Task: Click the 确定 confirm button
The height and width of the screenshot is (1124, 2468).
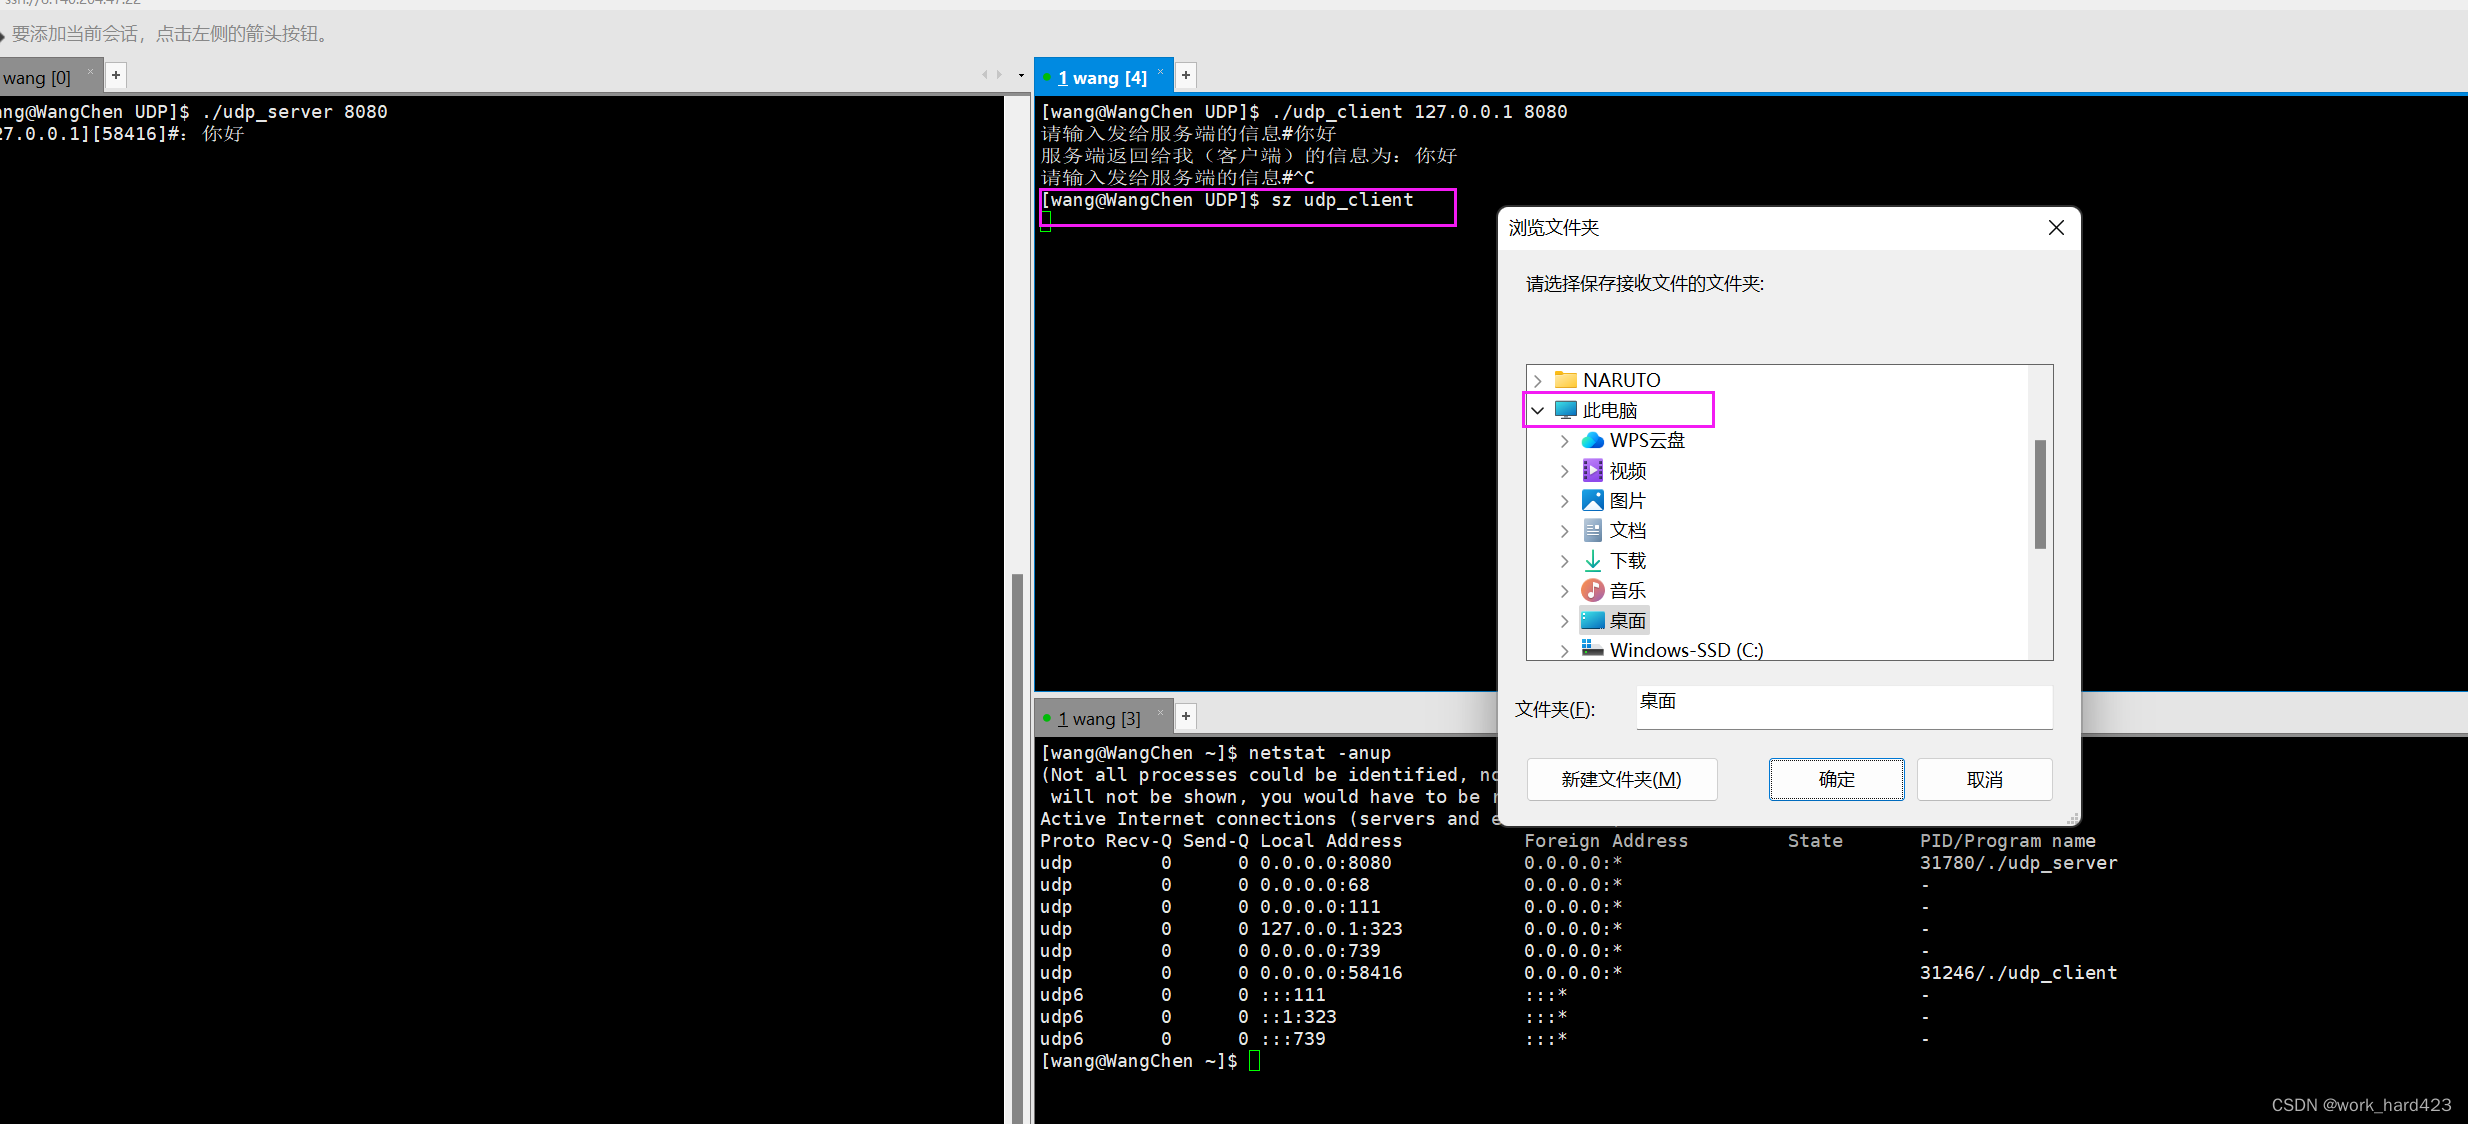Action: coord(1836,779)
